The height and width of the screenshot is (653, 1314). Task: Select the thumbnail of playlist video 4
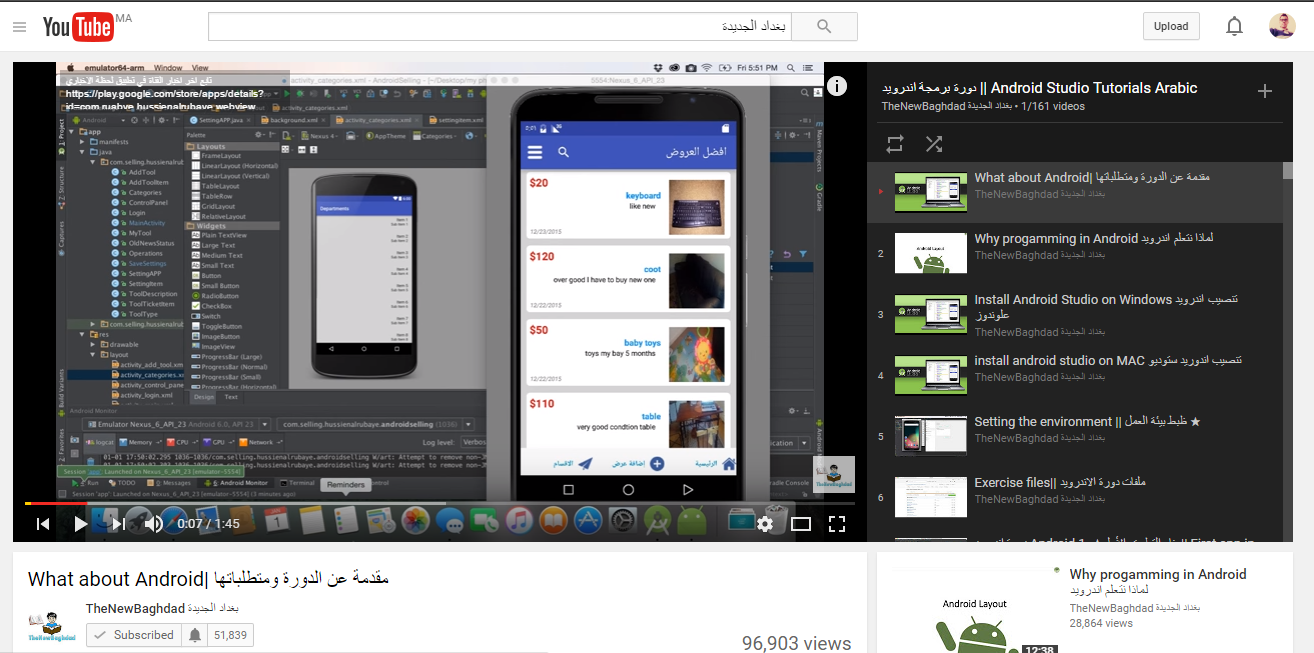[930, 375]
